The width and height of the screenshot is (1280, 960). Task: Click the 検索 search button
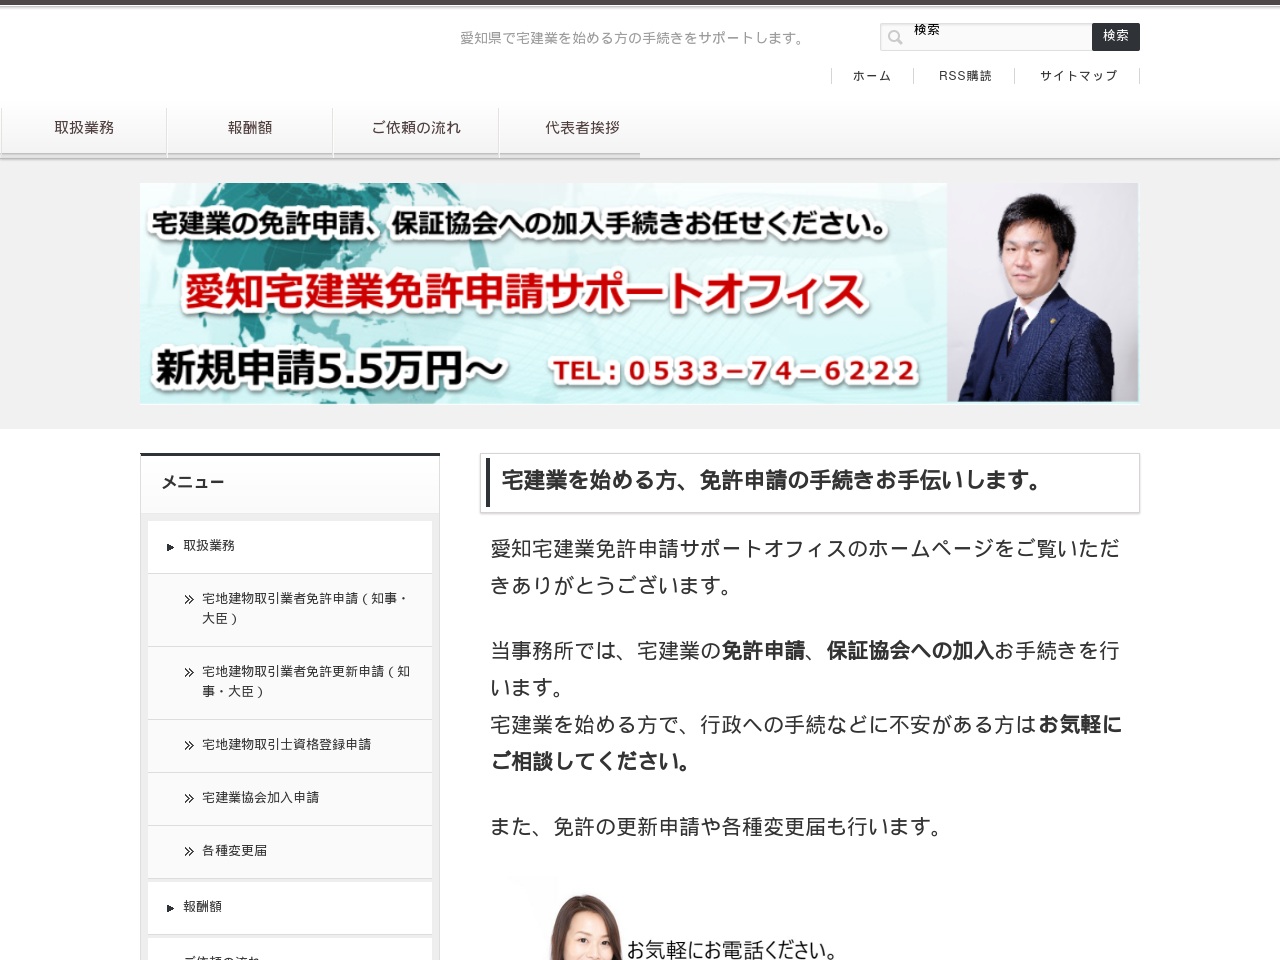coord(1116,36)
